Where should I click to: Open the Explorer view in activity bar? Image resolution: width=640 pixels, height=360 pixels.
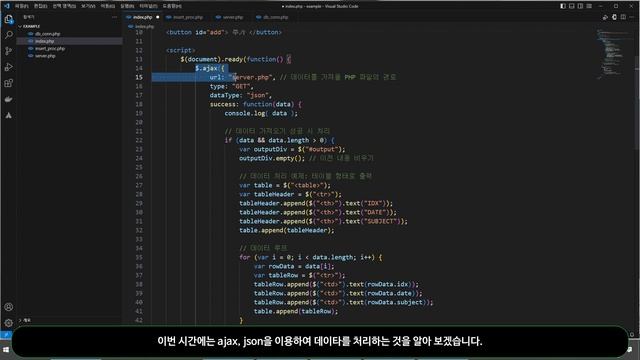[9, 19]
